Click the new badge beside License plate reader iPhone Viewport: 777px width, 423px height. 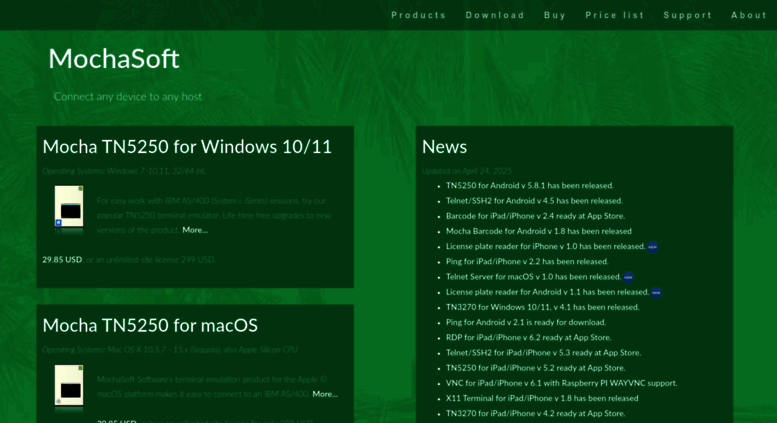653,247
